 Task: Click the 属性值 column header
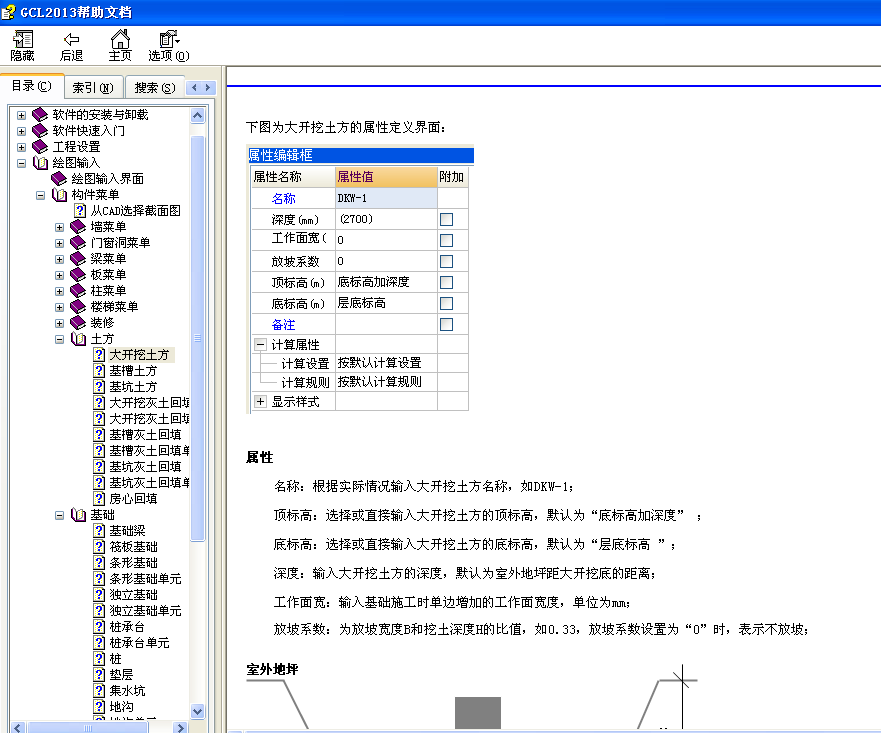(x=386, y=177)
